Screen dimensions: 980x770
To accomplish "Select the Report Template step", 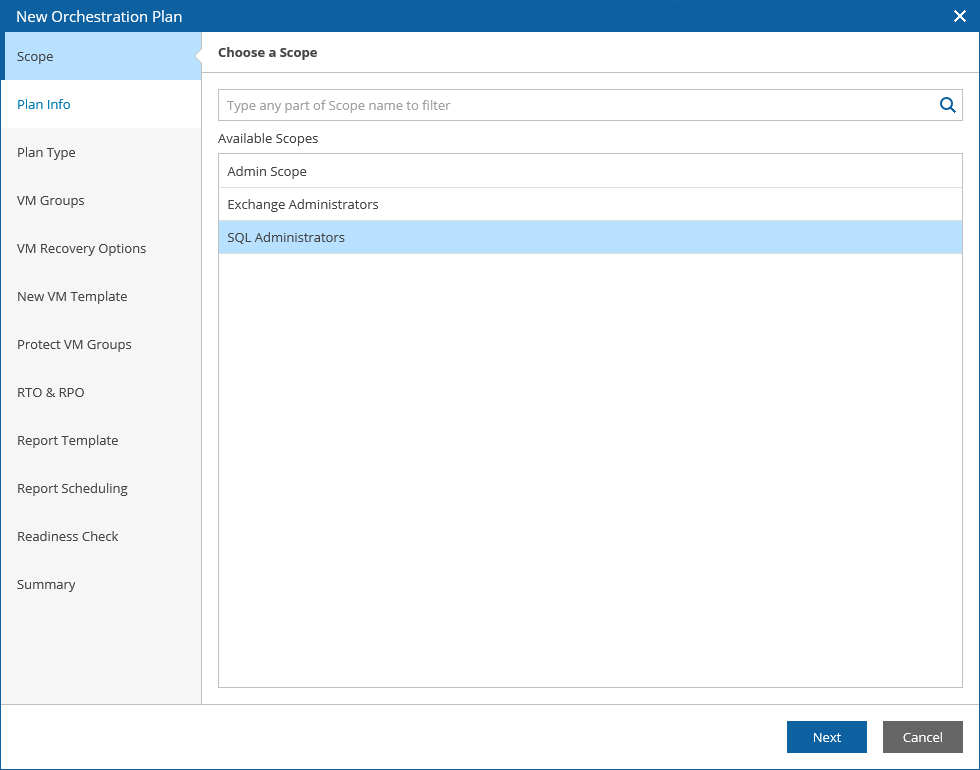I will (x=67, y=440).
